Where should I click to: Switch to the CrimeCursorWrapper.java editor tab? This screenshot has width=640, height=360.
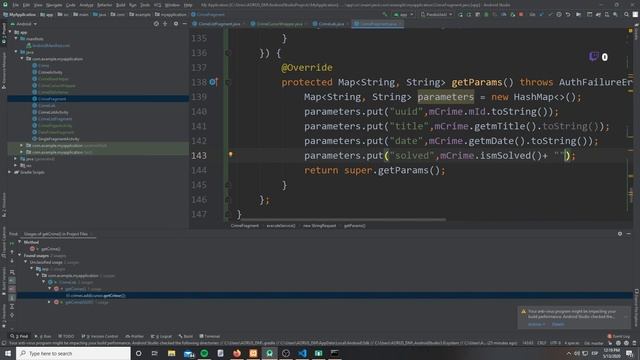click(x=280, y=24)
